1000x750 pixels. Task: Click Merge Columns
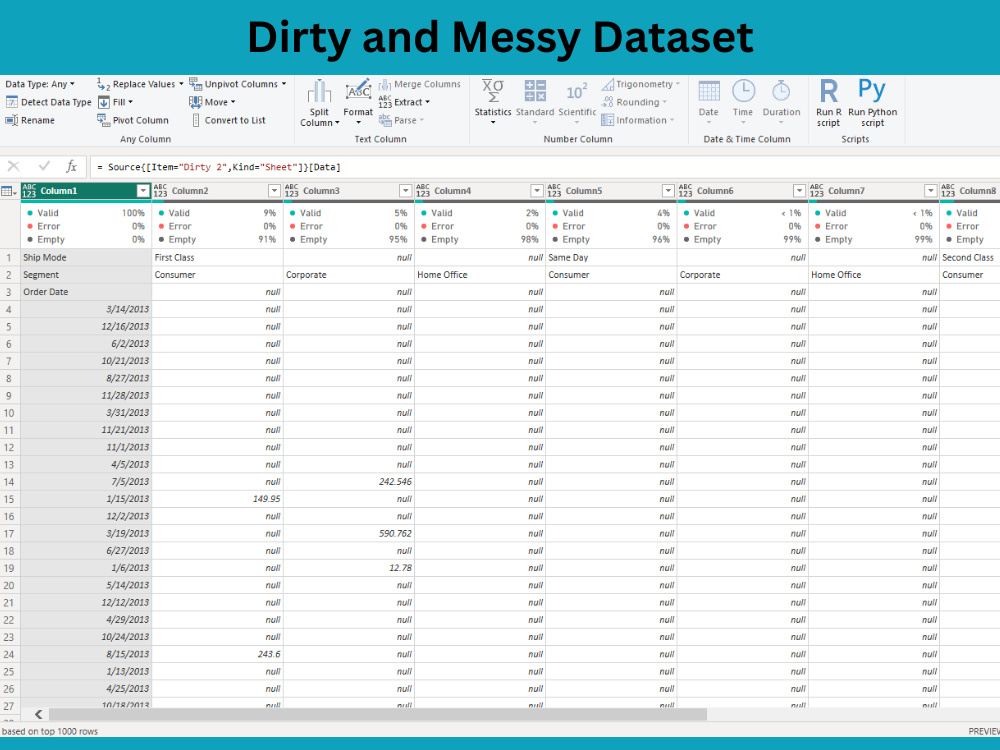pyautogui.click(x=420, y=84)
